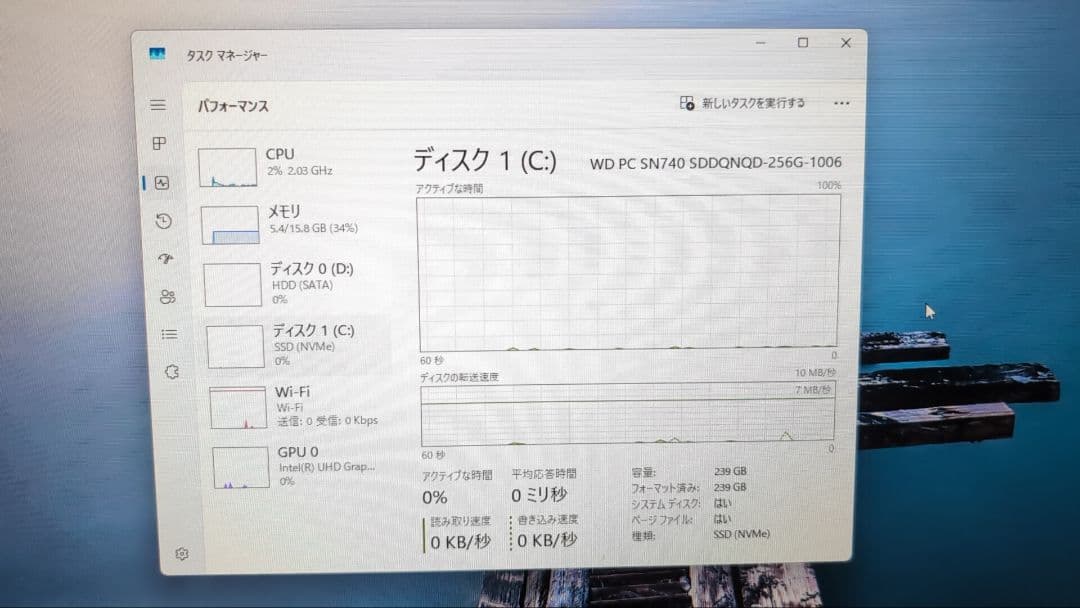Minimize the Task Manager window
This screenshot has height=608, width=1080.
(760, 43)
